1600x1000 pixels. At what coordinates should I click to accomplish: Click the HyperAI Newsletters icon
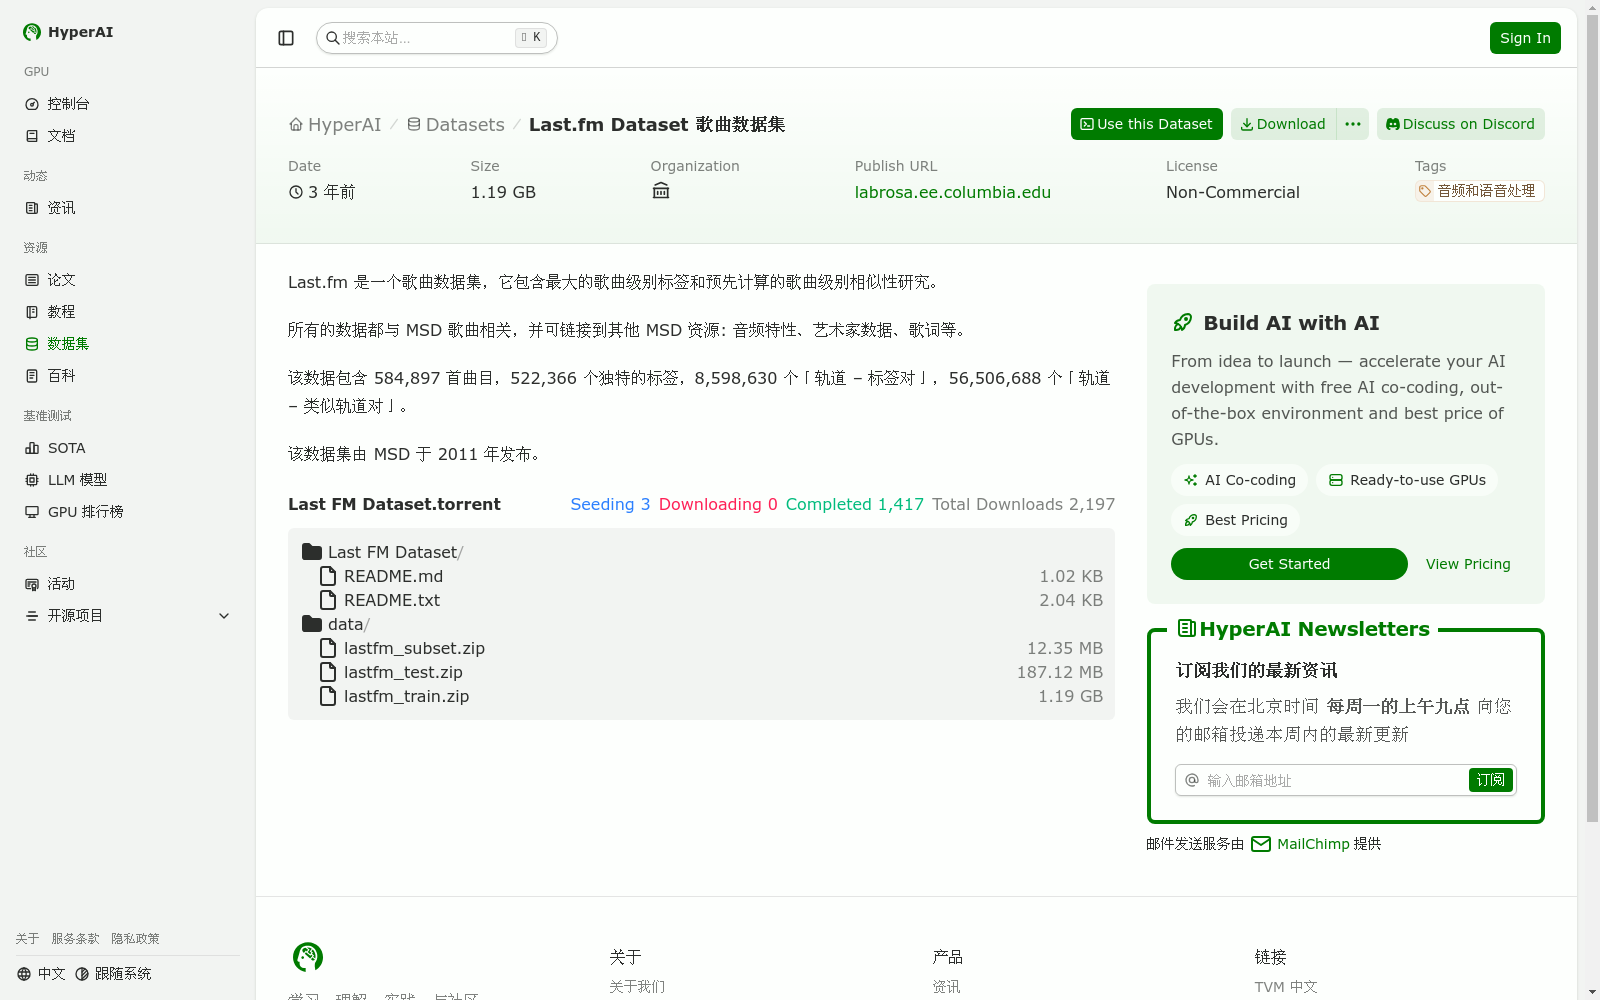pyautogui.click(x=1187, y=628)
